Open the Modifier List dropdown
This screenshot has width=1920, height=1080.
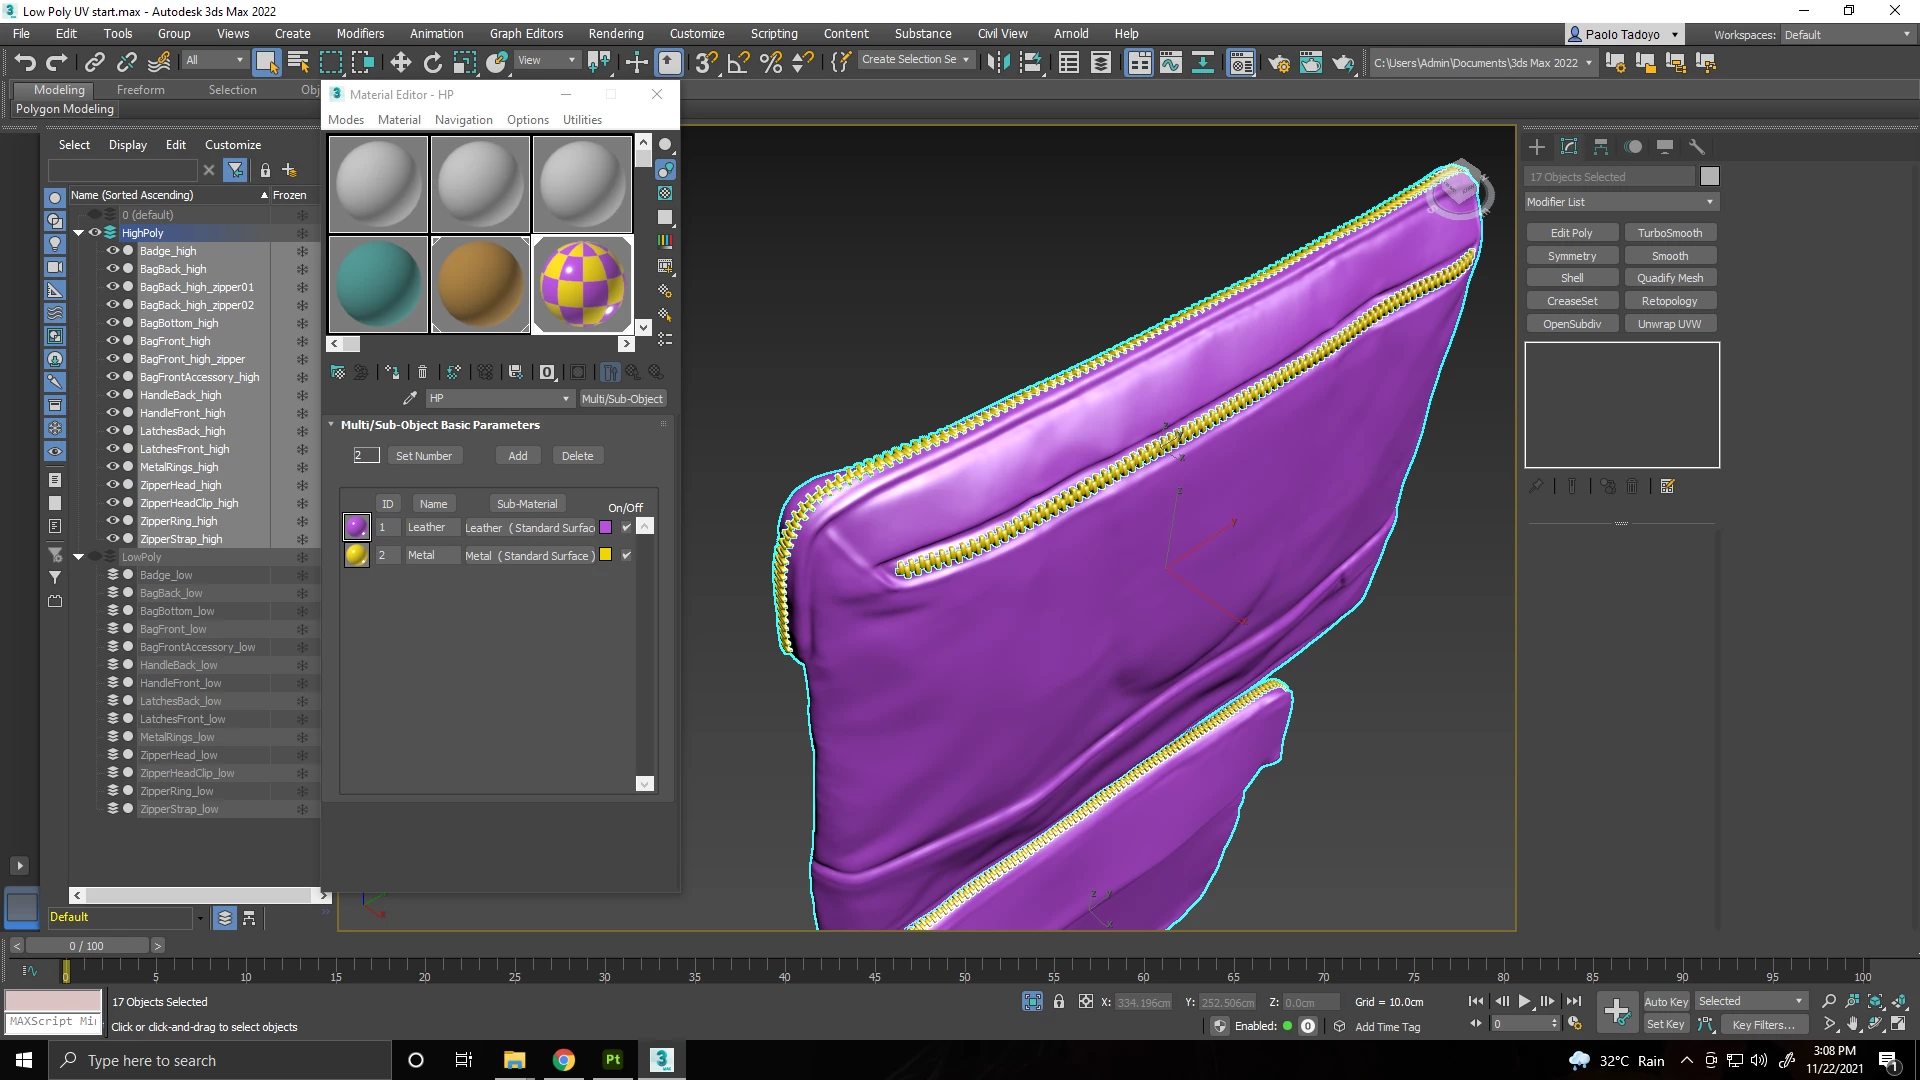(x=1620, y=202)
